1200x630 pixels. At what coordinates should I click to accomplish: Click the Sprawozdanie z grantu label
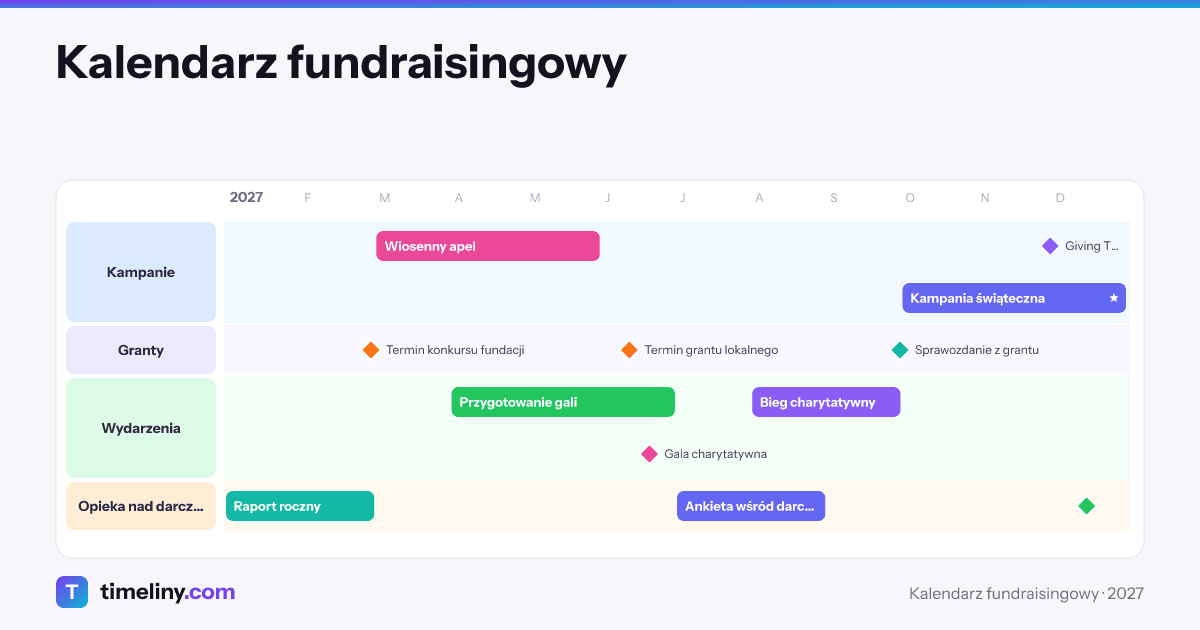(977, 350)
